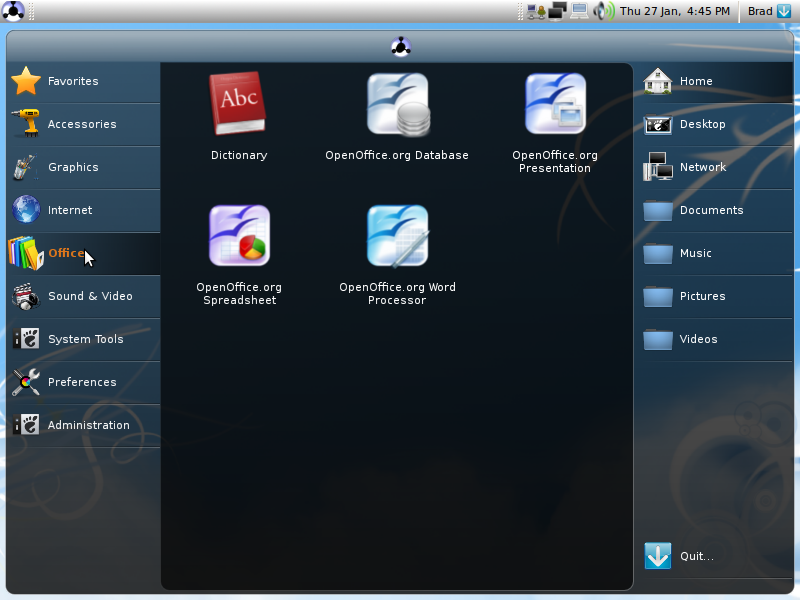Select the Preferences category label
The width and height of the screenshot is (800, 600).
[82, 382]
